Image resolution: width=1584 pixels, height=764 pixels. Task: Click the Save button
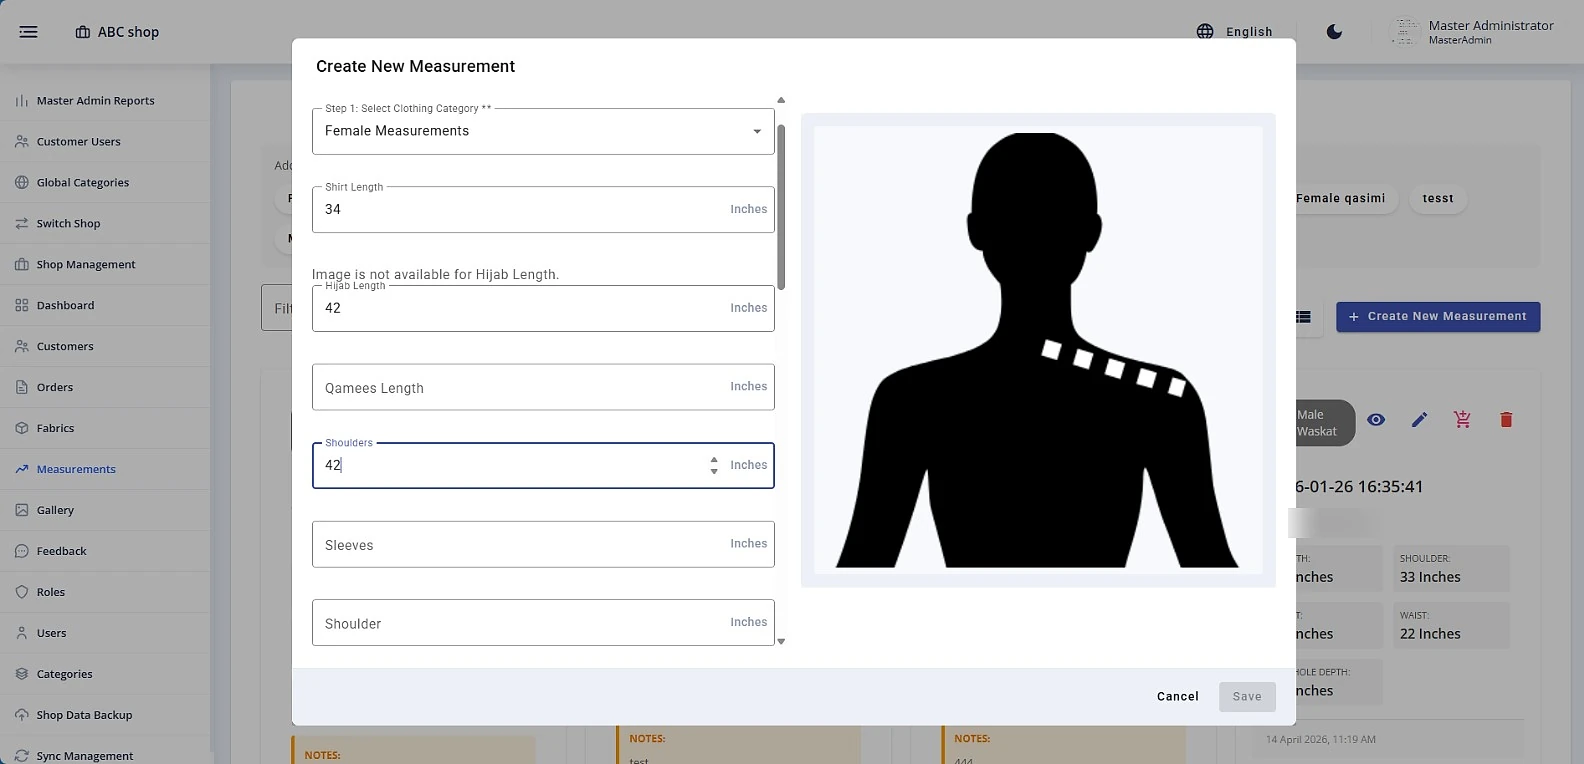pyautogui.click(x=1247, y=697)
